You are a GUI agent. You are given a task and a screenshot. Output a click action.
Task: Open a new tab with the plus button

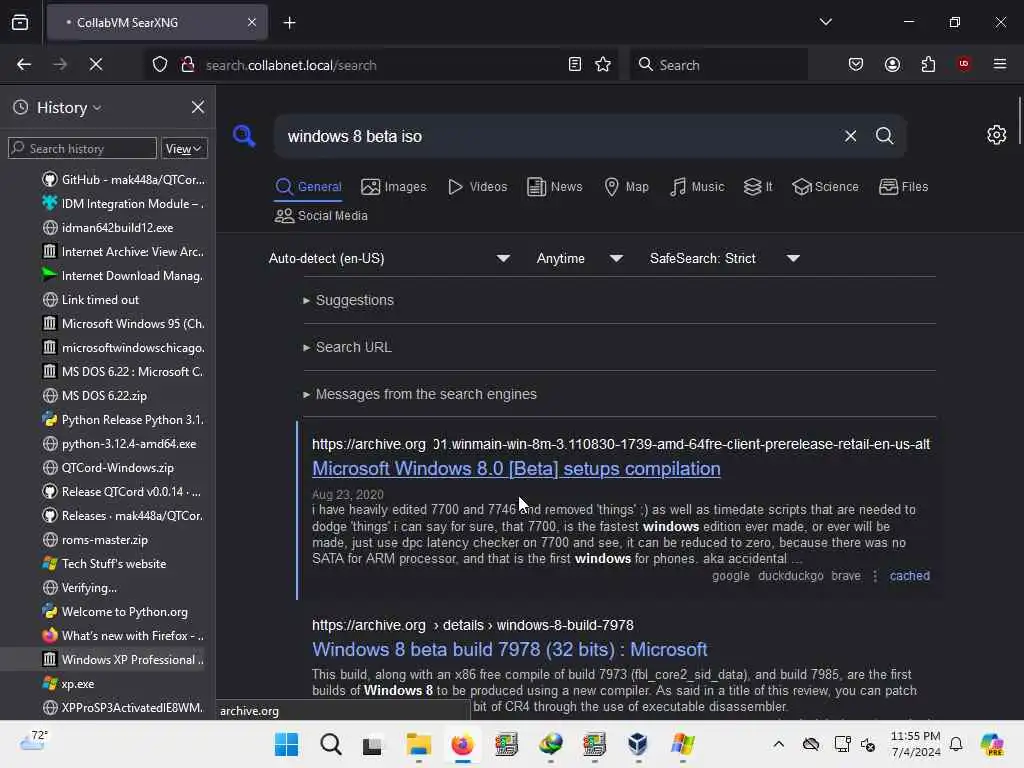point(289,23)
